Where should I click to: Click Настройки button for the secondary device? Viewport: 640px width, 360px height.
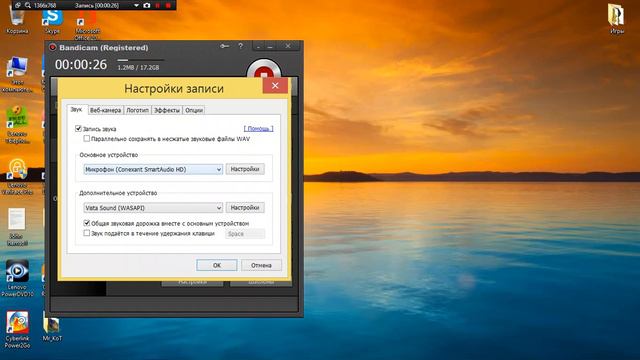(x=245, y=208)
